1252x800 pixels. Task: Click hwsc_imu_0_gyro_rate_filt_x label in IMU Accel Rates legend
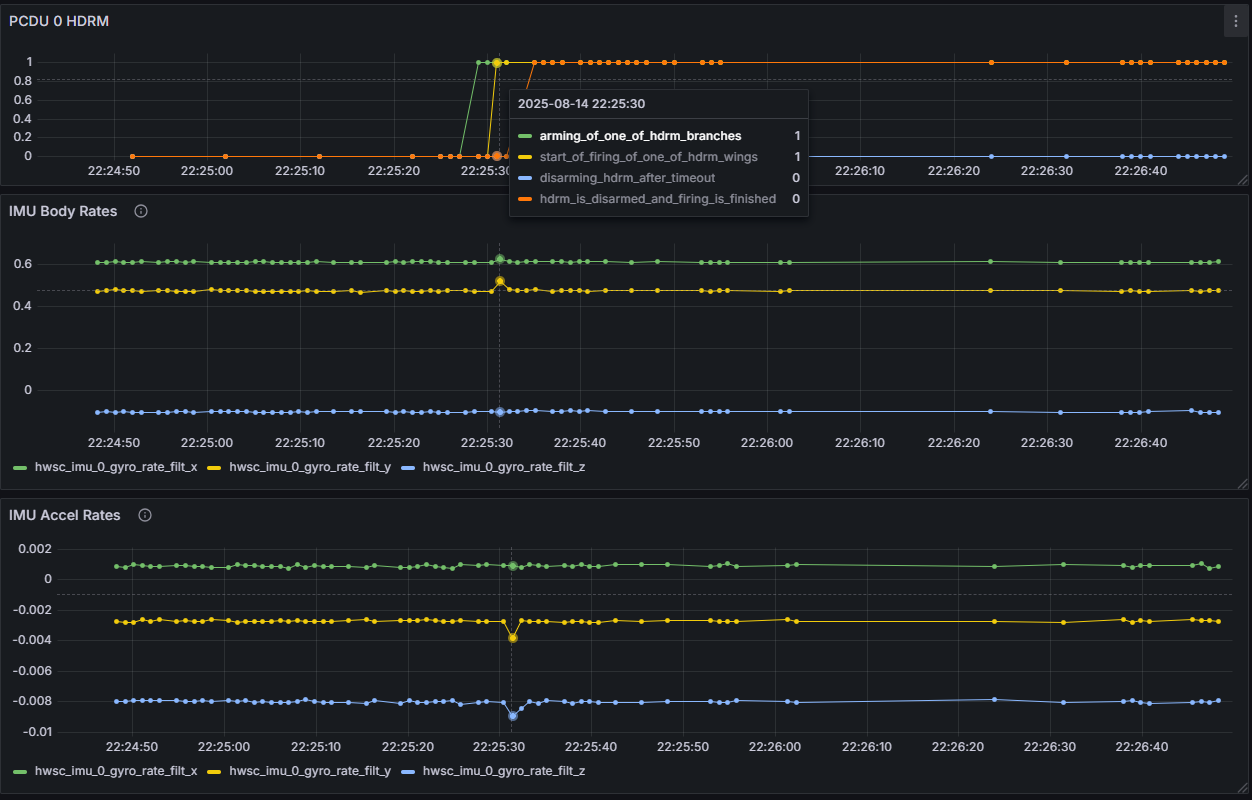pyautogui.click(x=115, y=771)
